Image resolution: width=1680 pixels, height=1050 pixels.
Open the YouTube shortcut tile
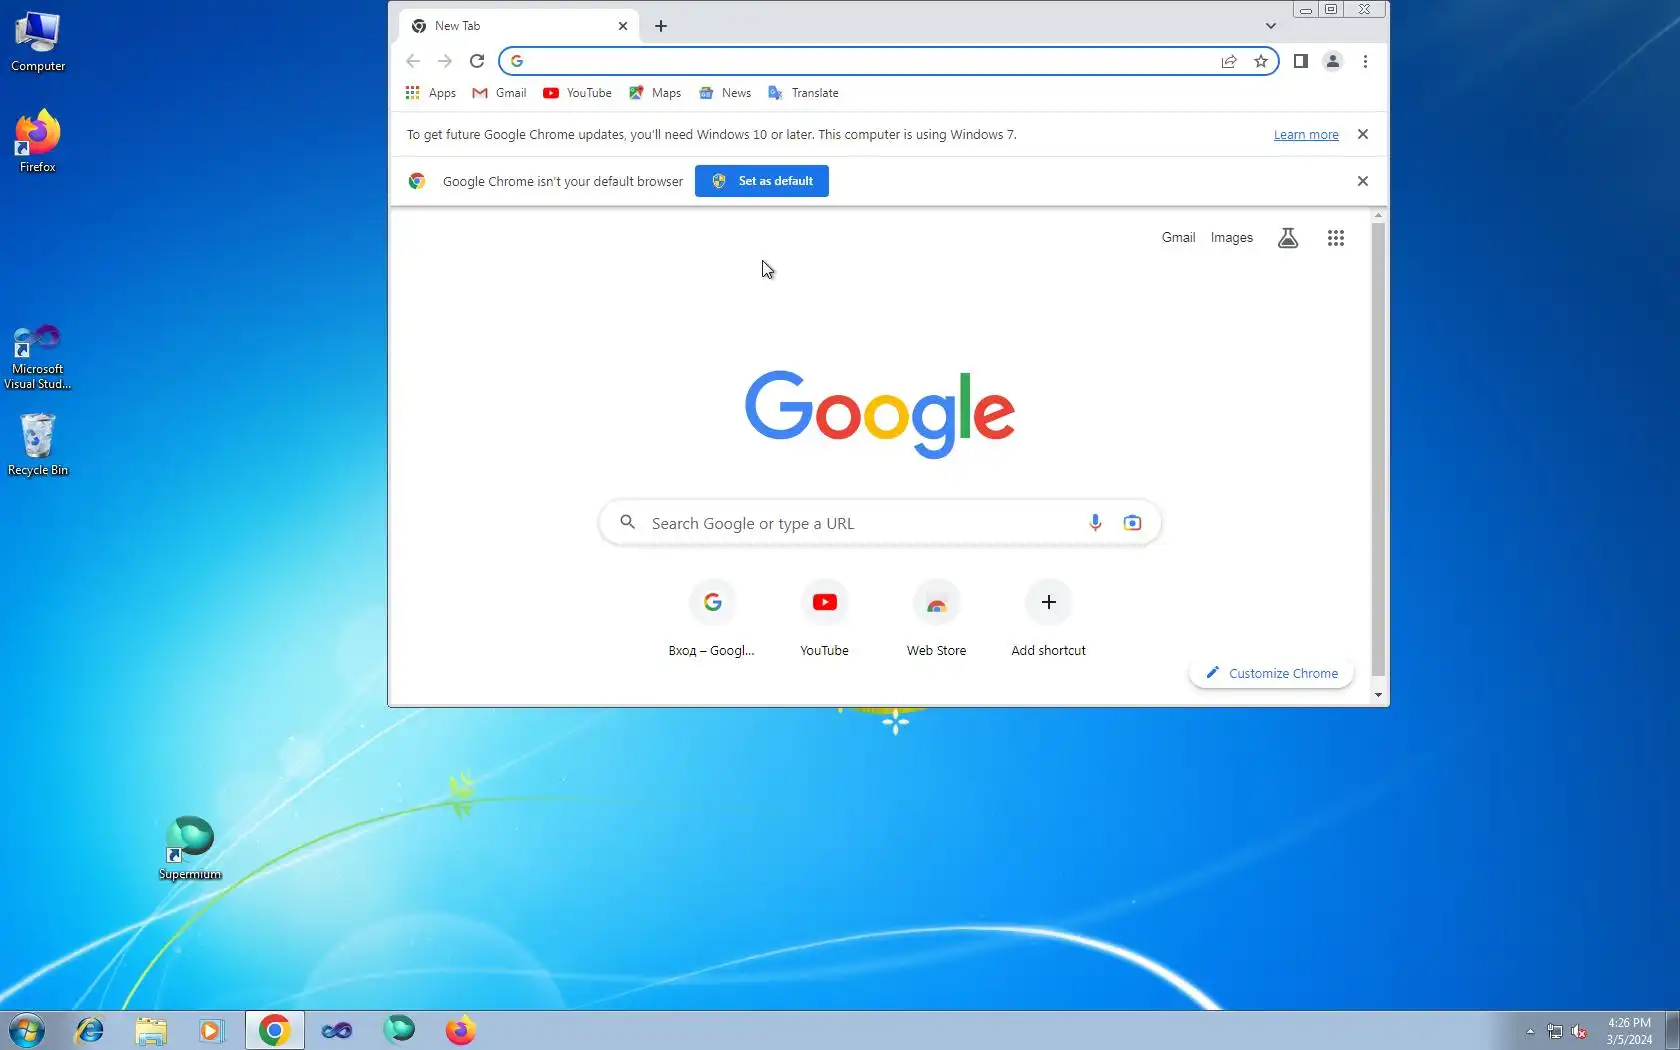pyautogui.click(x=824, y=619)
